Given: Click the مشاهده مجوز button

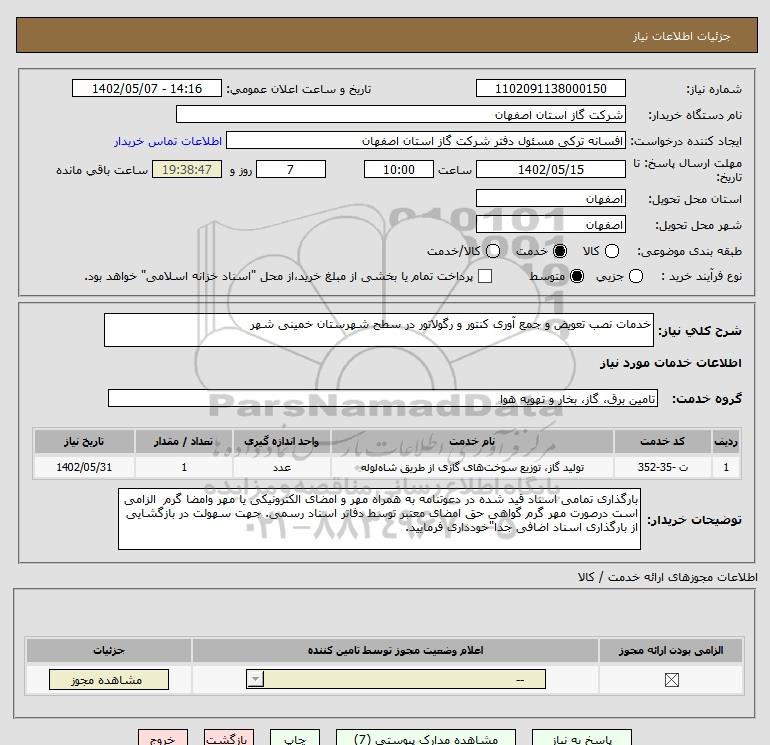Looking at the screenshot, I should tap(109, 680).
